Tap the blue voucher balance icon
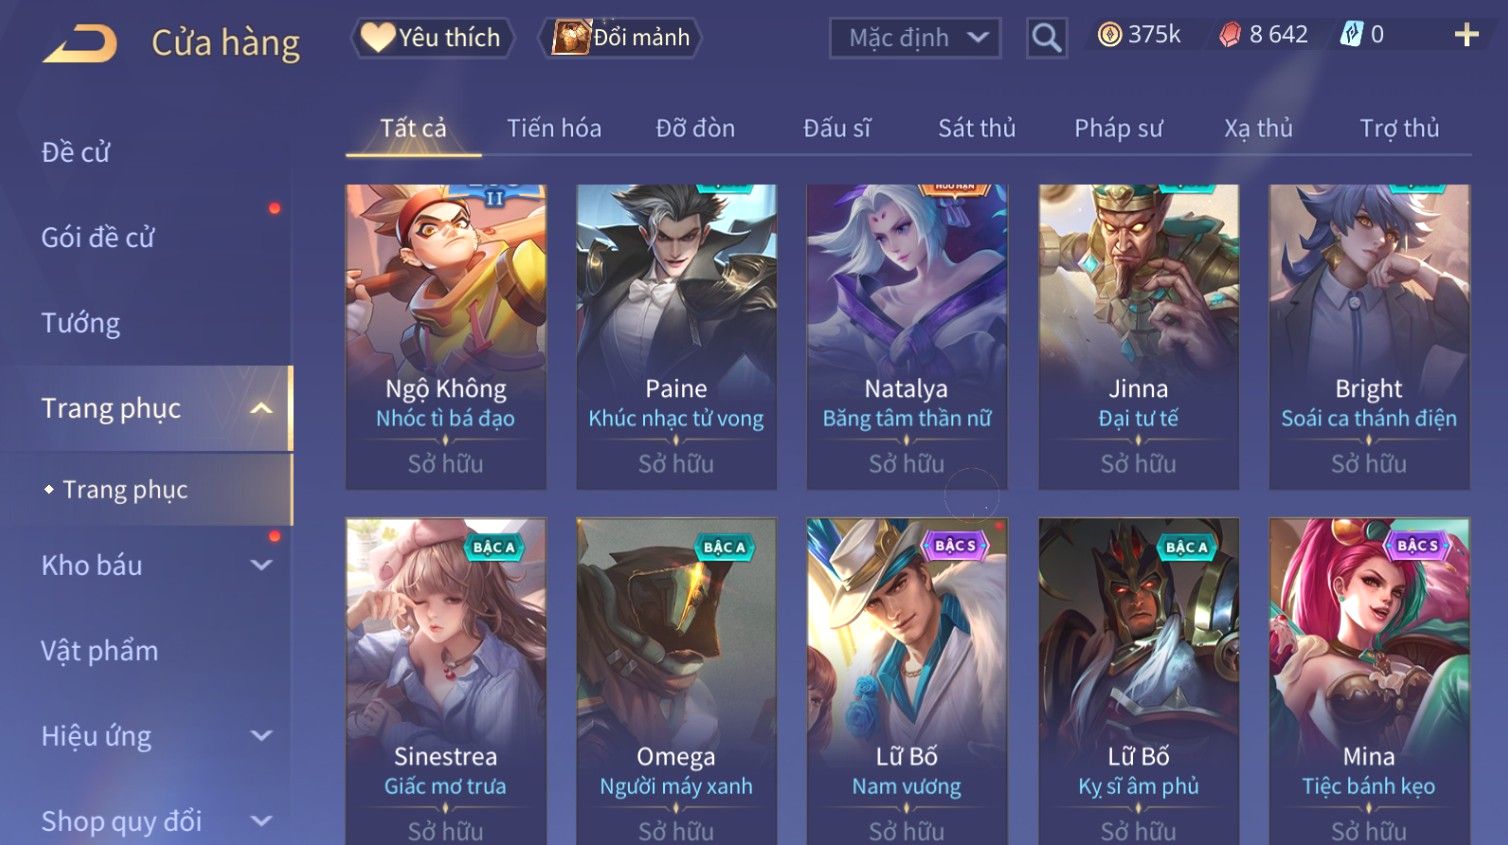This screenshot has height=845, width=1508. click(1352, 35)
